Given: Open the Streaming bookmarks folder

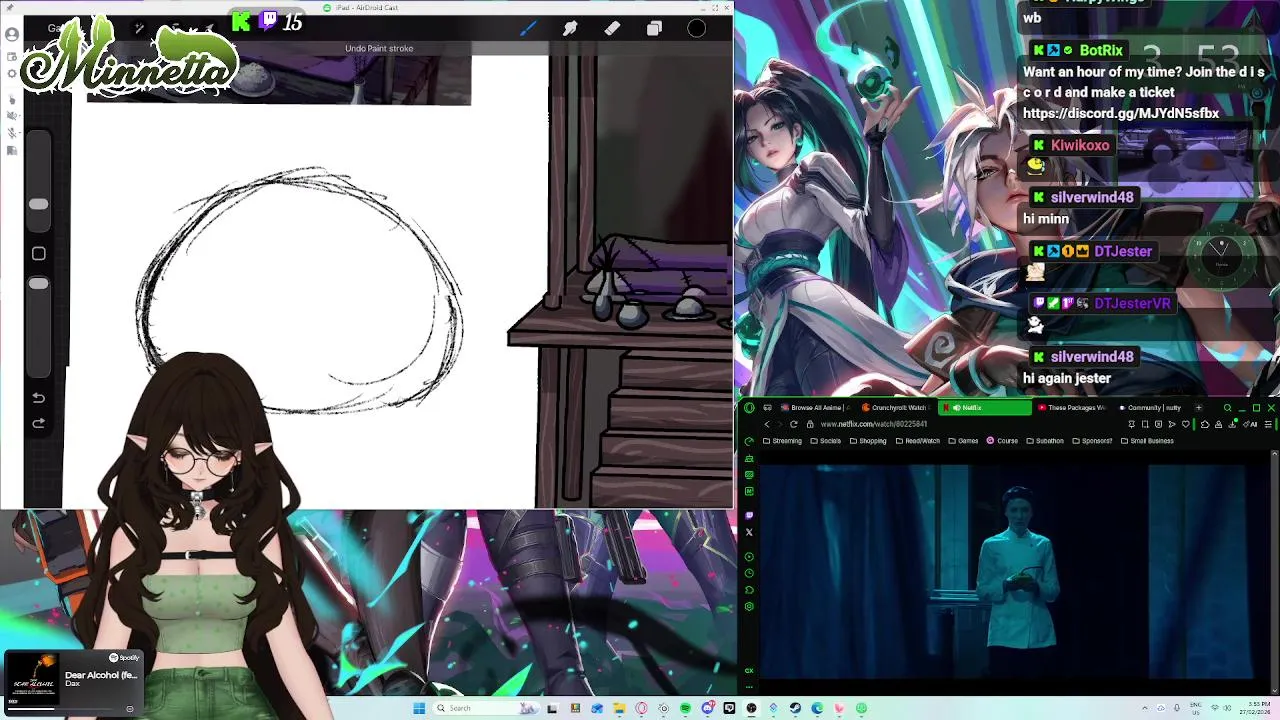Looking at the screenshot, I should [782, 441].
